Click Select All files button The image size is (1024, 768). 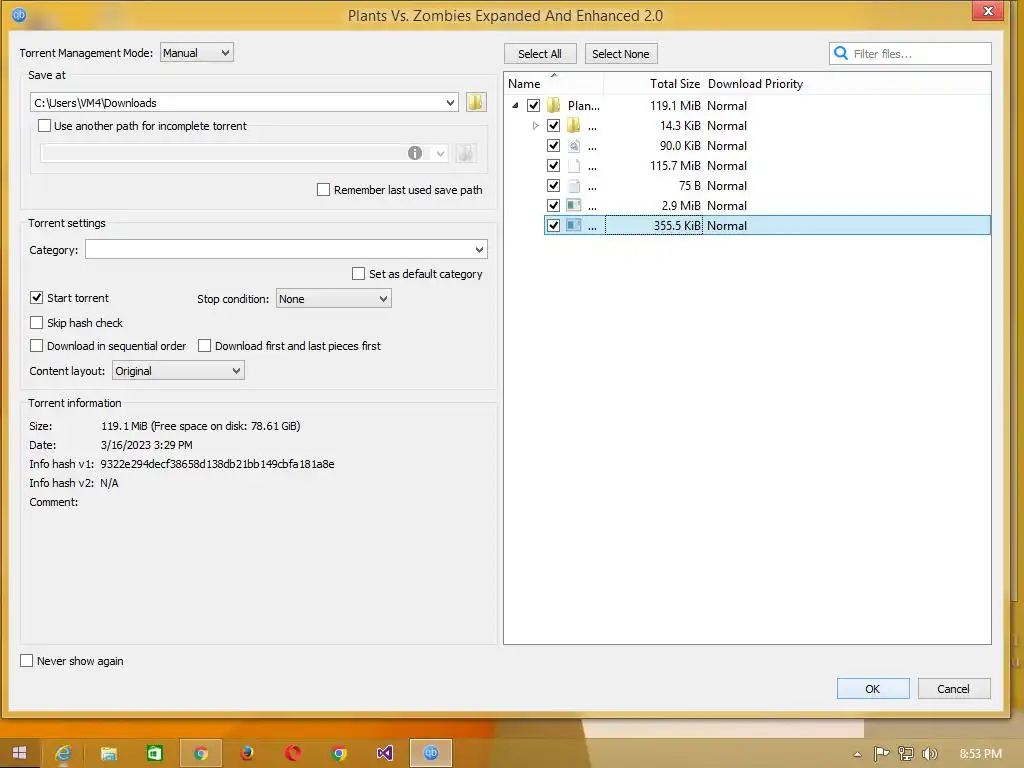(x=540, y=54)
